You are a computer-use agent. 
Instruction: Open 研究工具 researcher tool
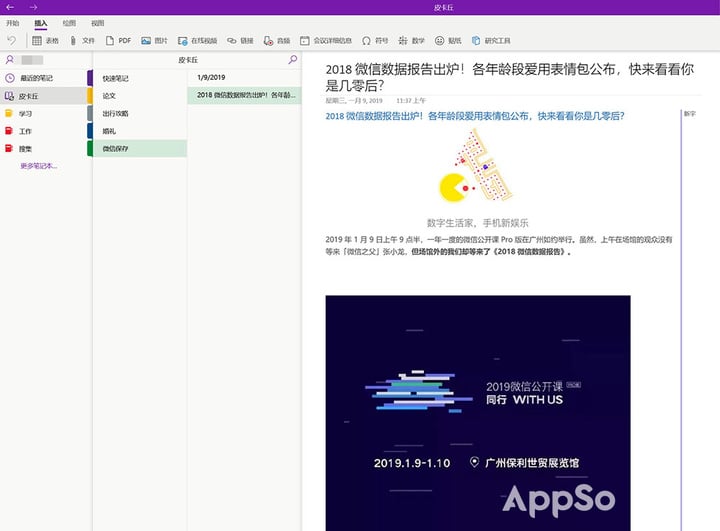(491, 40)
